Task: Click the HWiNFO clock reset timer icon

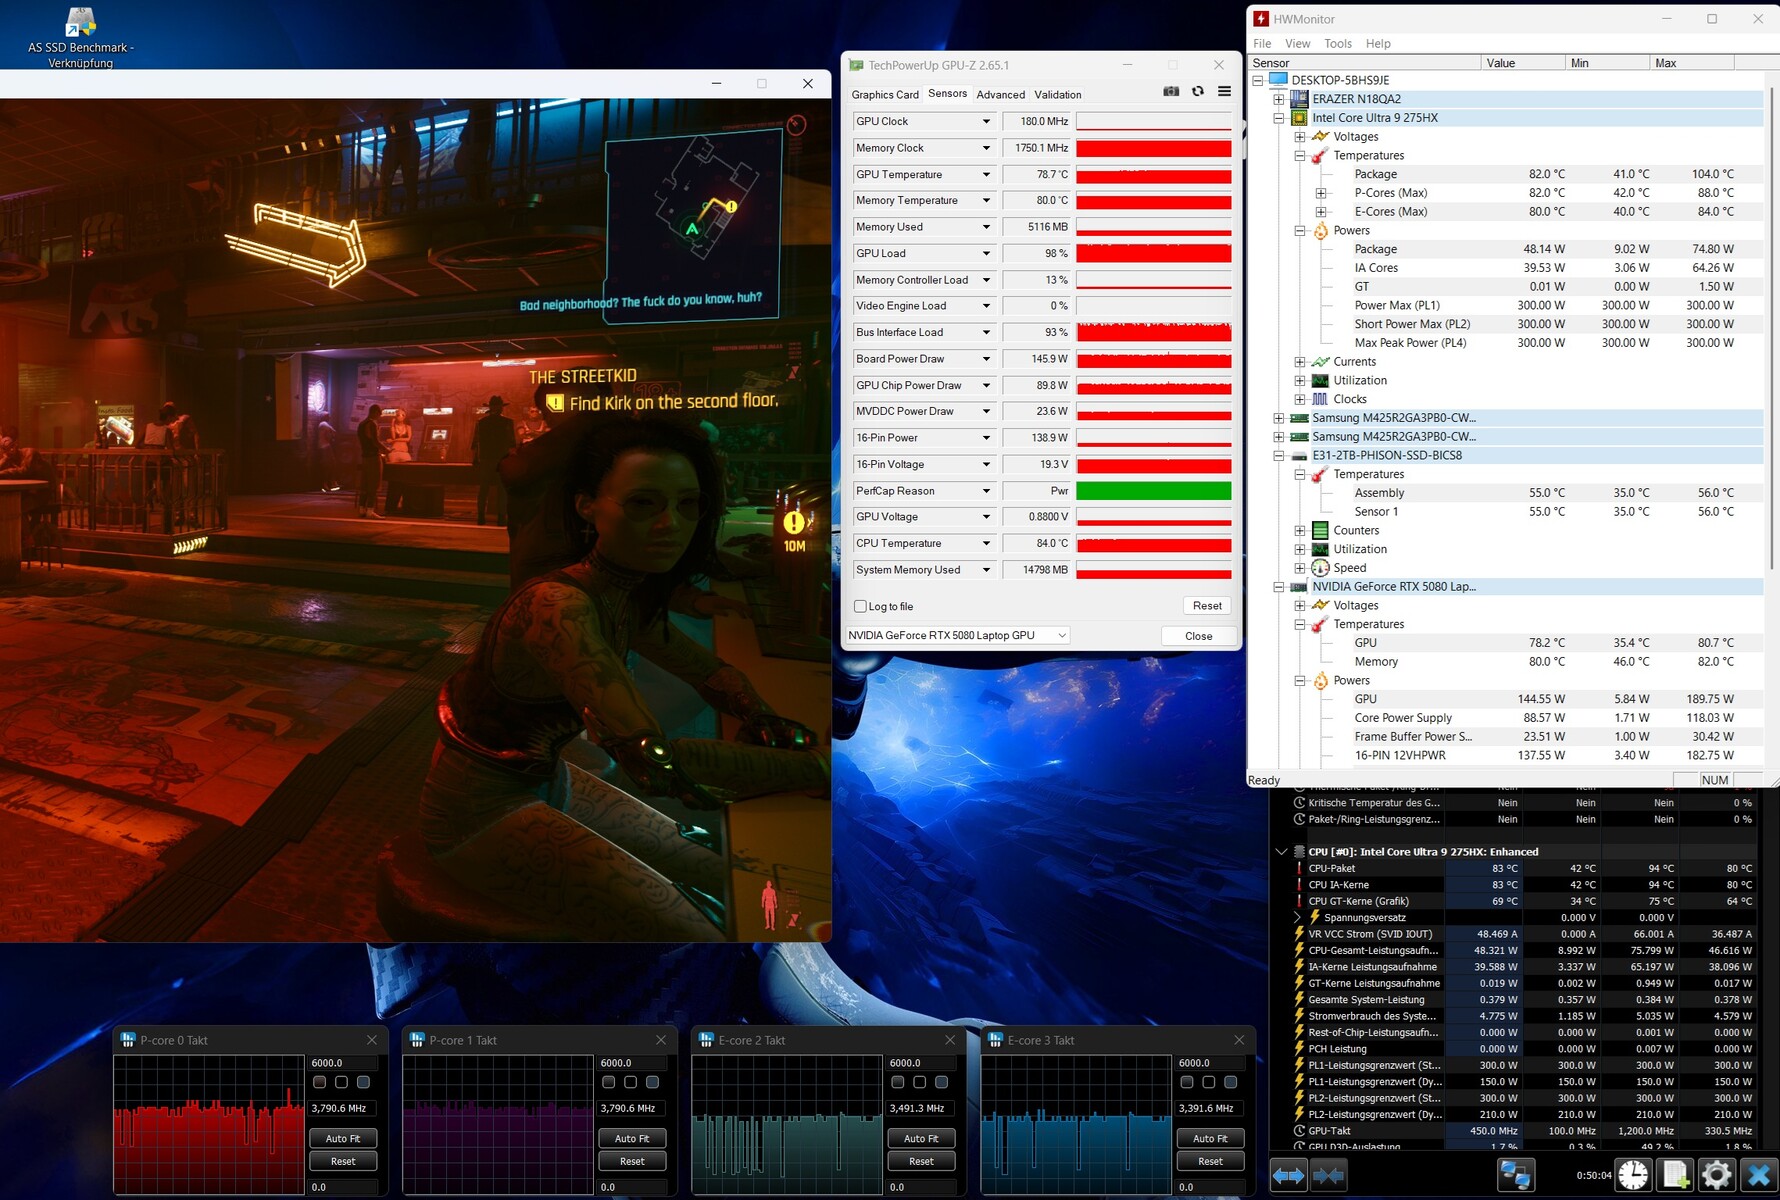Action: coord(1633,1175)
